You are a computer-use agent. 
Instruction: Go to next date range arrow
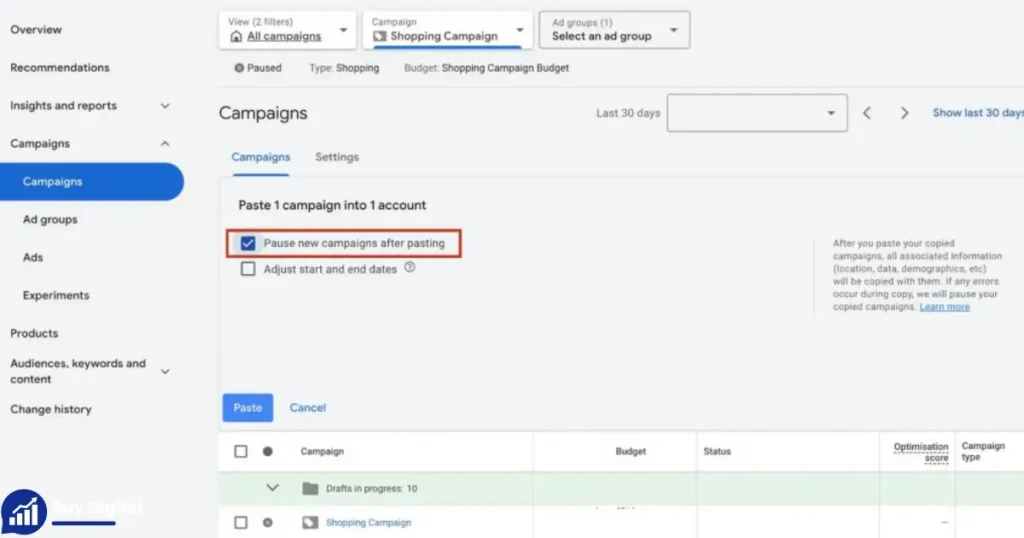(x=904, y=113)
